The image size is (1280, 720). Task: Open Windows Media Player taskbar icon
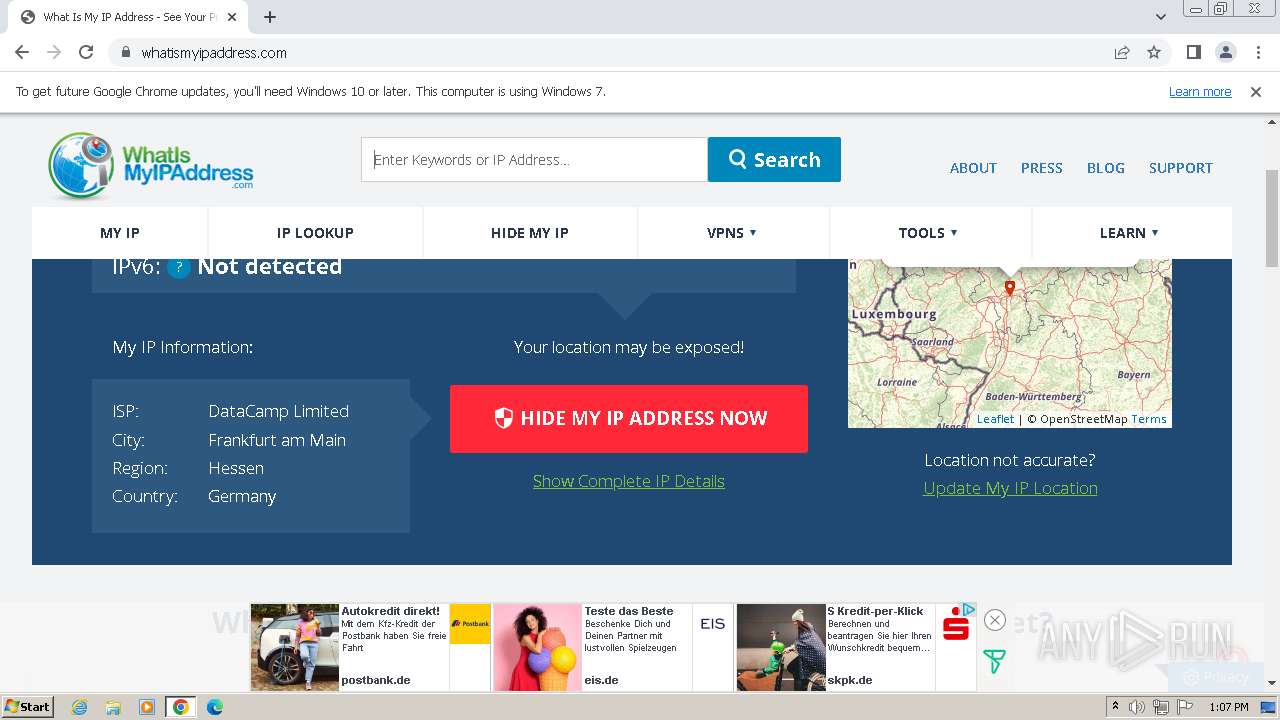click(146, 707)
